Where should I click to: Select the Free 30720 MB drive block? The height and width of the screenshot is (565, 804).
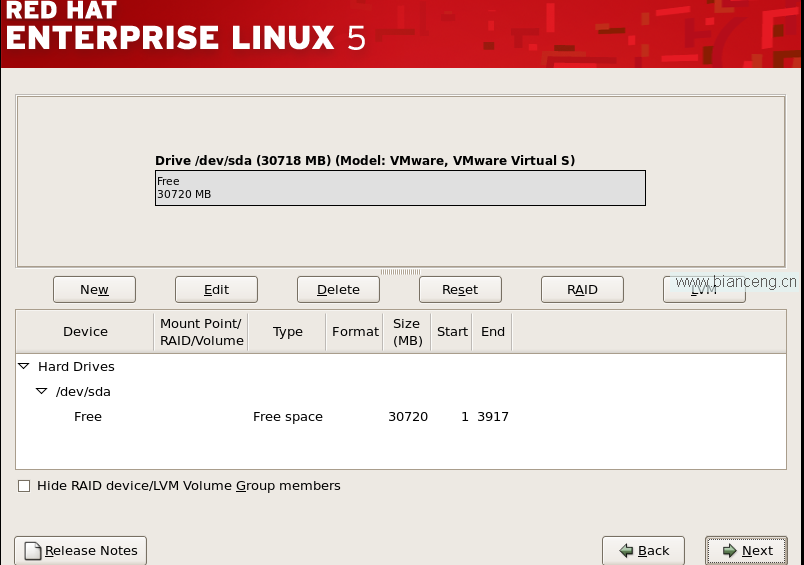pos(400,188)
